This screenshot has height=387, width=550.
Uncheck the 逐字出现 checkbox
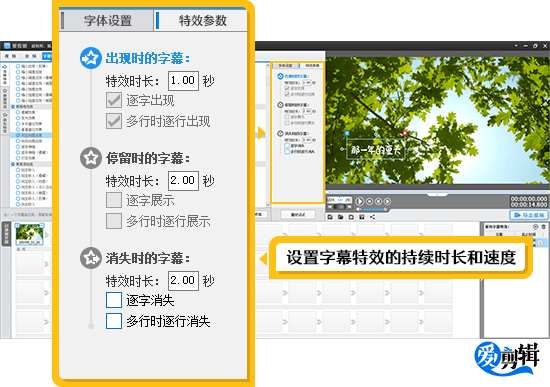(114, 100)
